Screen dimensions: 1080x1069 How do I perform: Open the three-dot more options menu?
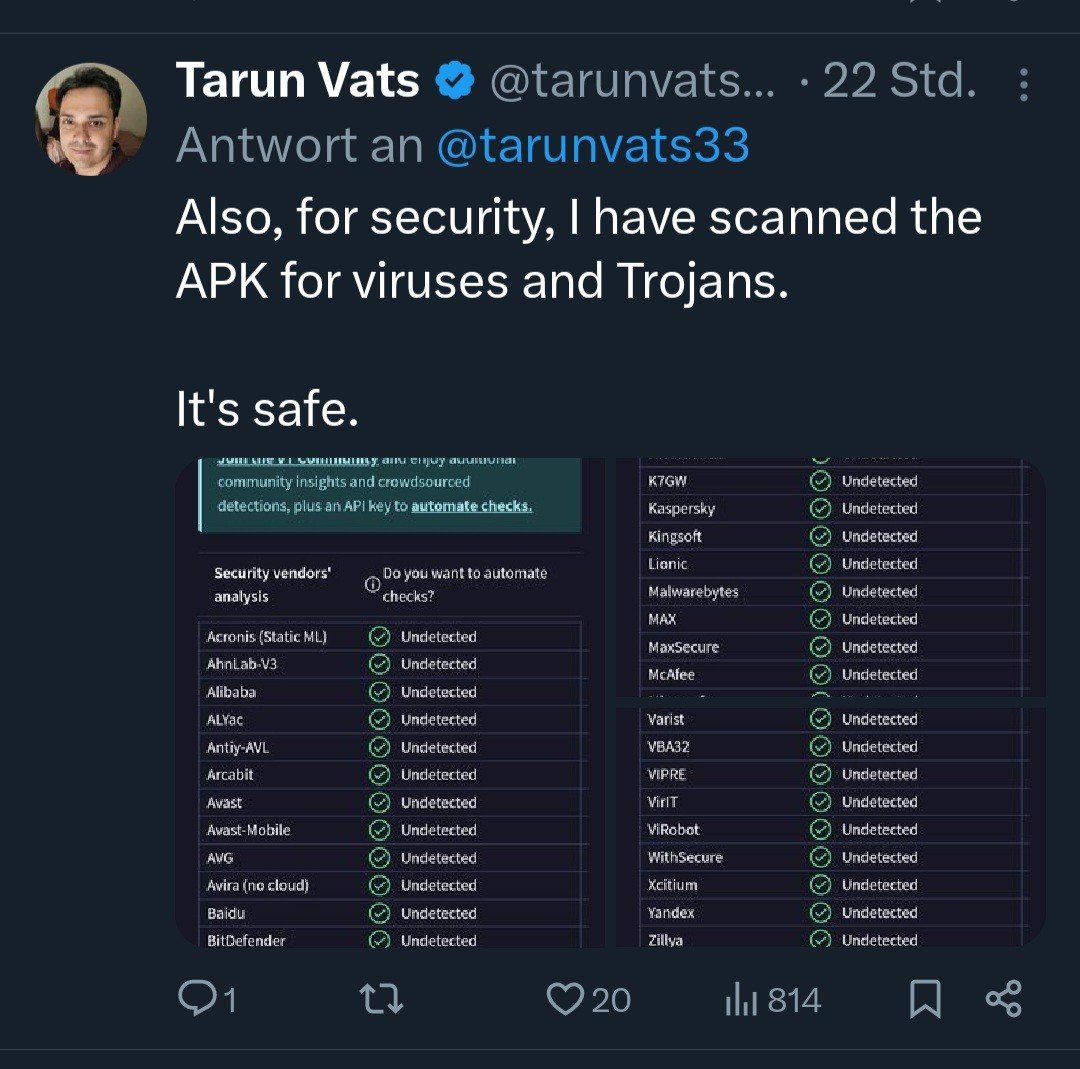pos(1023,85)
